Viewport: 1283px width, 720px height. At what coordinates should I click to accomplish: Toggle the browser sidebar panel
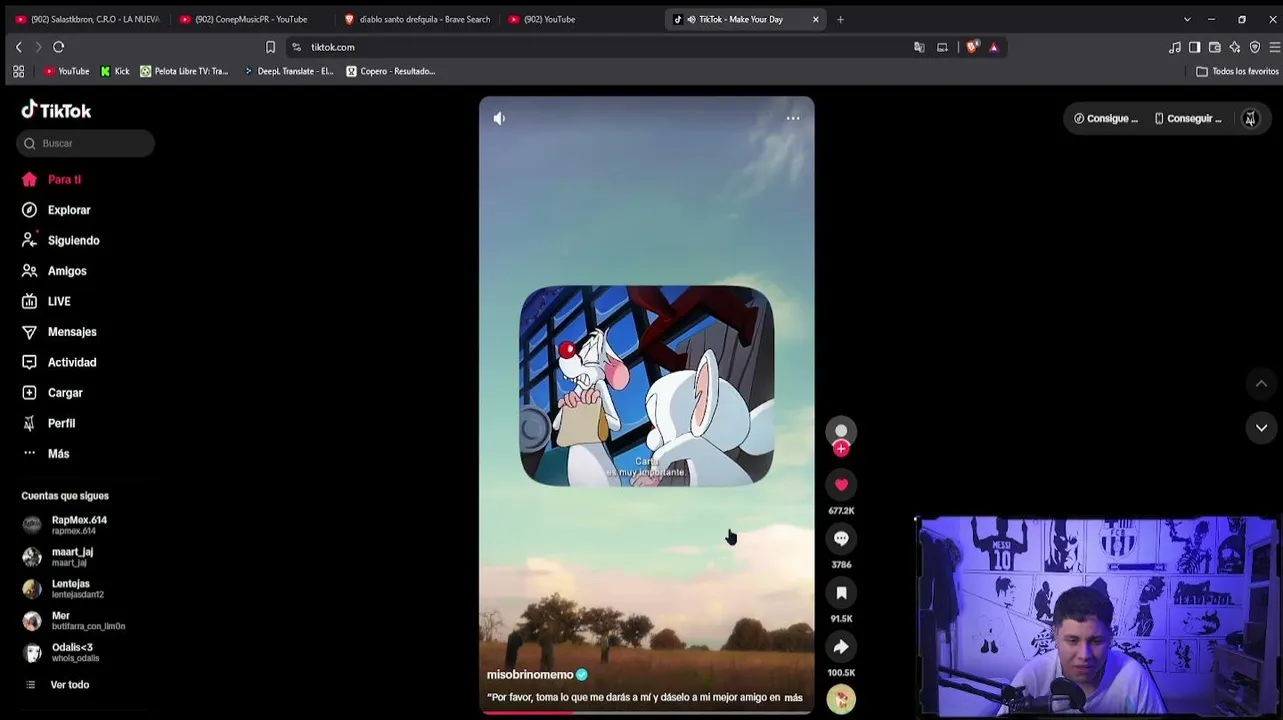pos(1195,47)
